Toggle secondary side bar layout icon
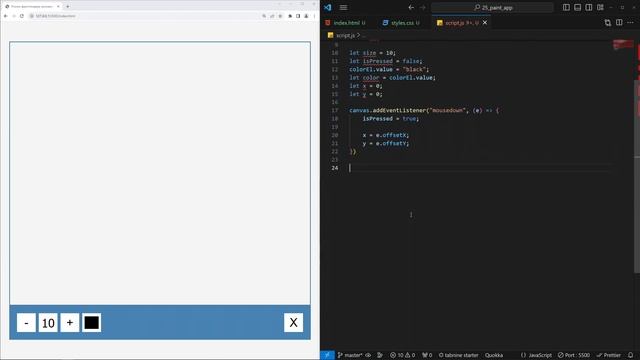 tap(589, 7)
